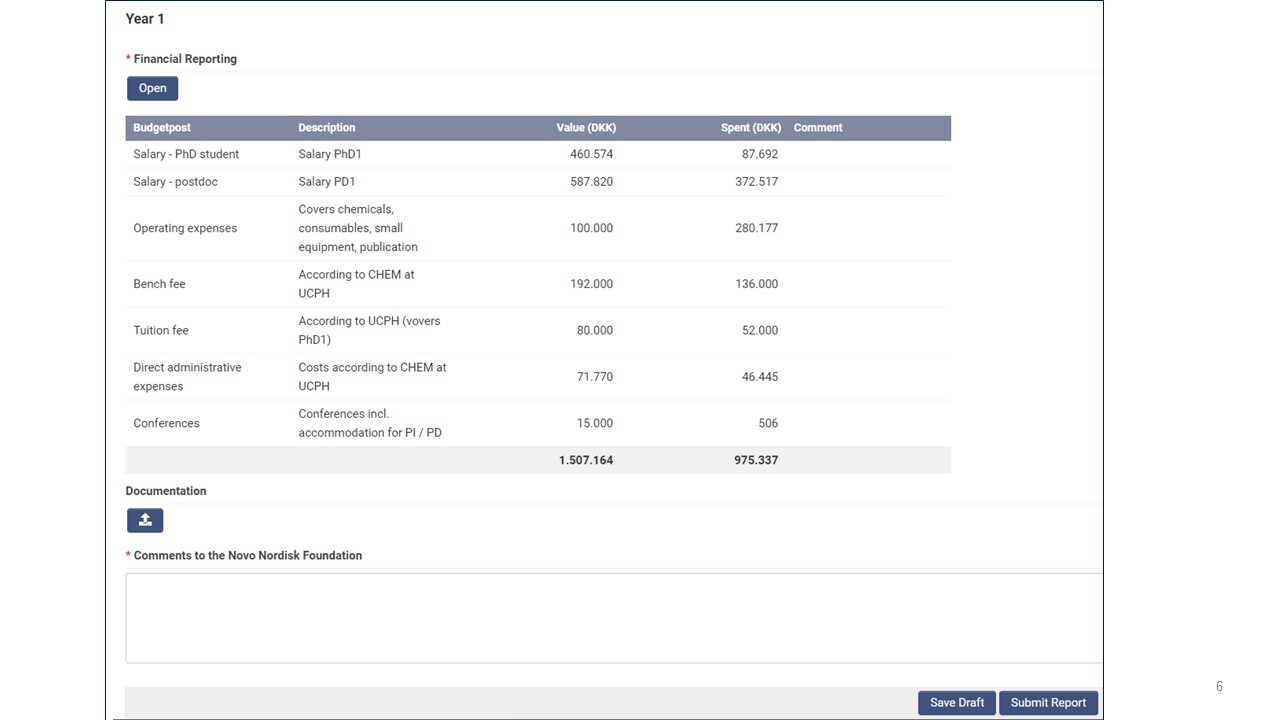The height and width of the screenshot is (720, 1280).
Task: Select the Salary - PhD student row
Action: (538, 154)
